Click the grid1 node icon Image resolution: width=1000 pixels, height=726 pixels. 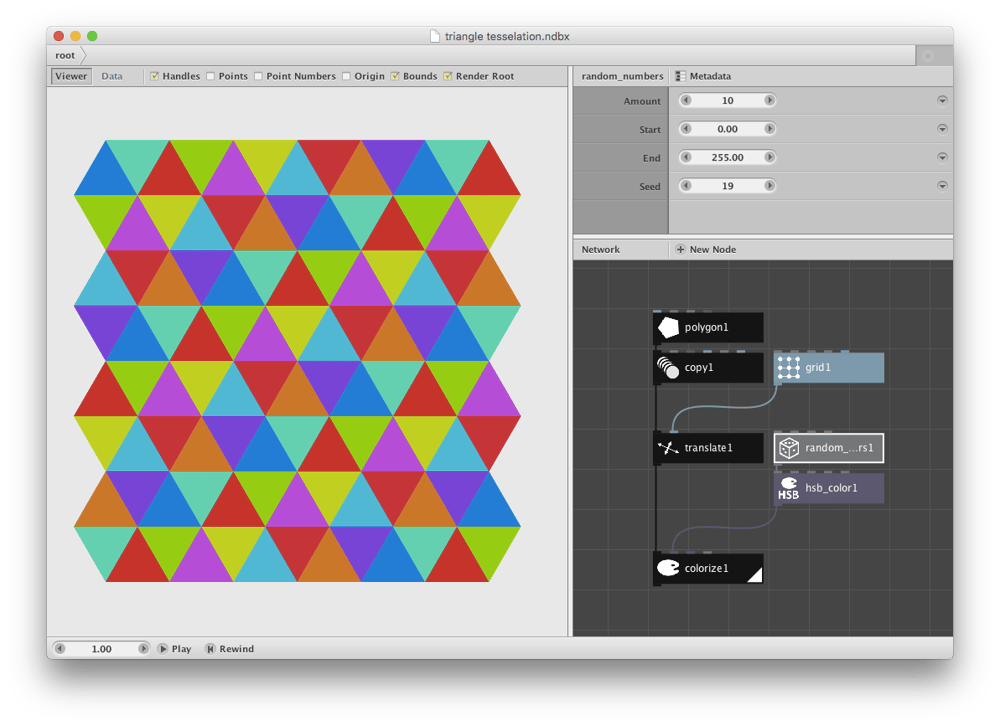[789, 367]
